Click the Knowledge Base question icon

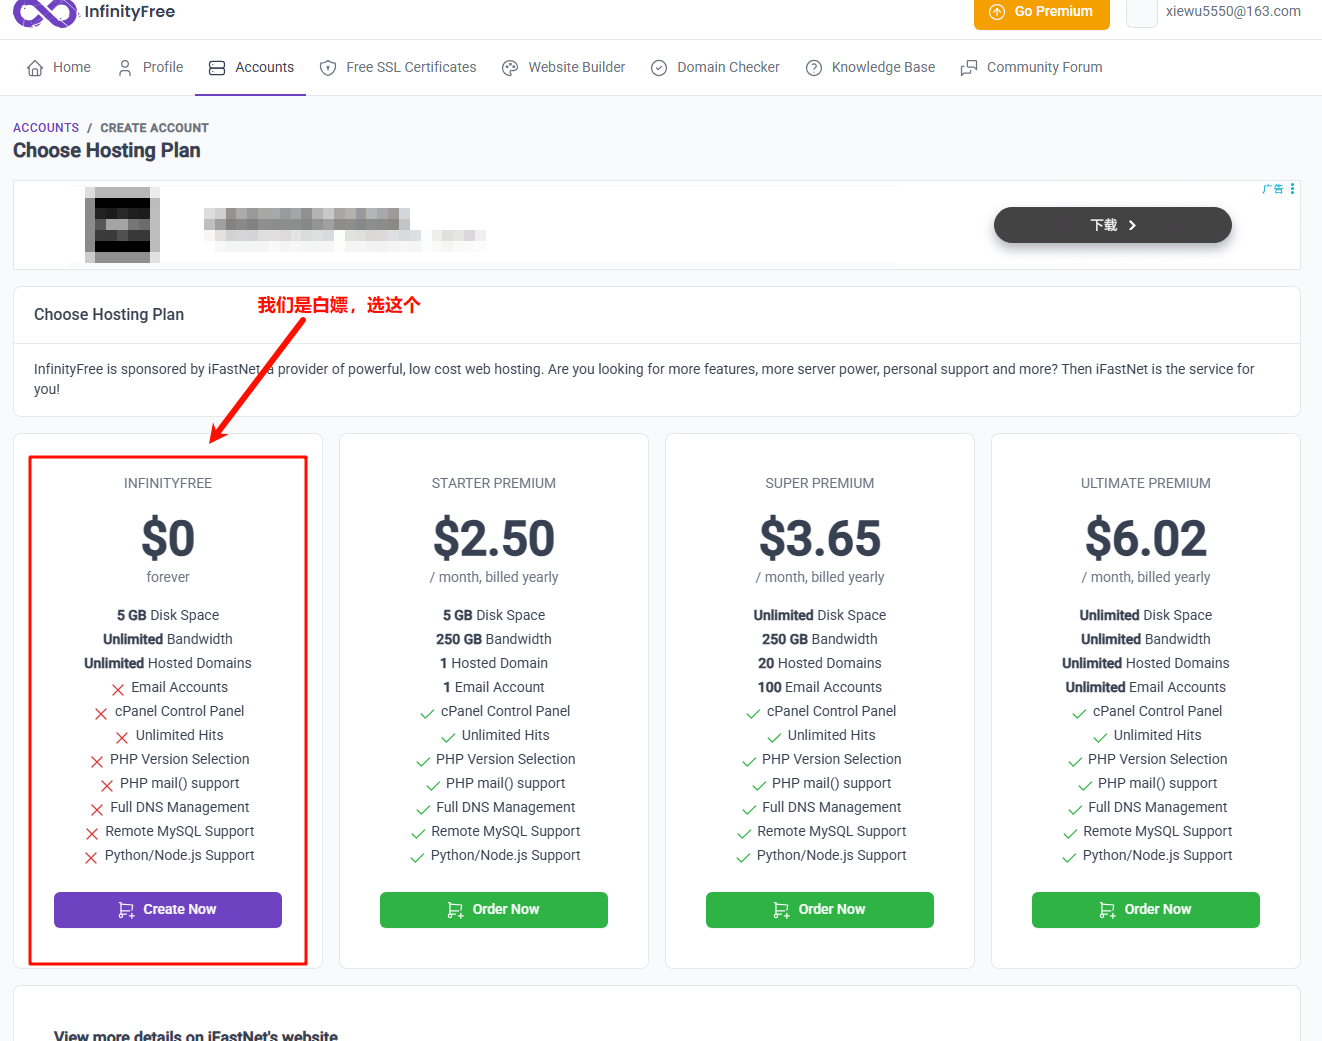(814, 68)
